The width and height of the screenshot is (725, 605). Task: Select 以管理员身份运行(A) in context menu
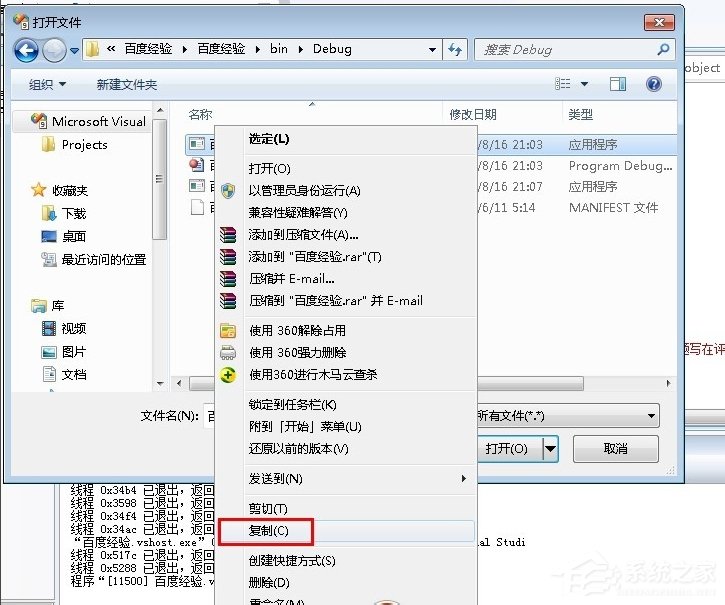304,190
